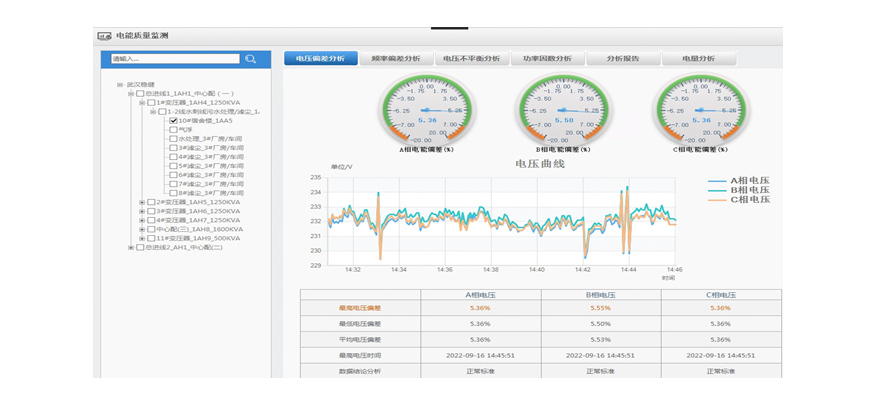Click the search magnifier icon

coord(251,59)
